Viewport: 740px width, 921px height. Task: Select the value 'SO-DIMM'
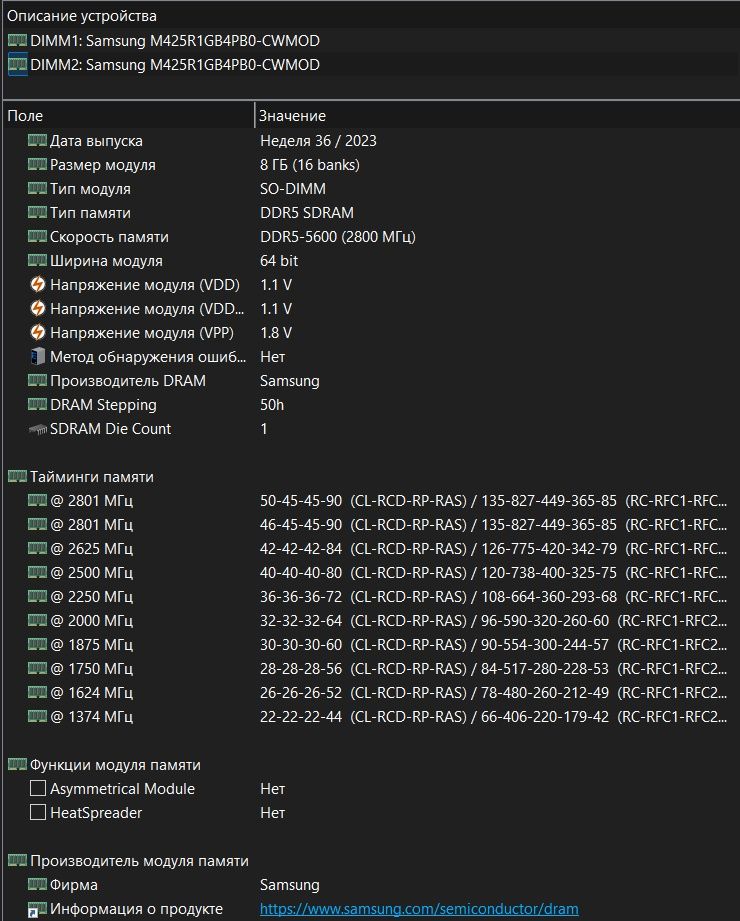(292, 189)
